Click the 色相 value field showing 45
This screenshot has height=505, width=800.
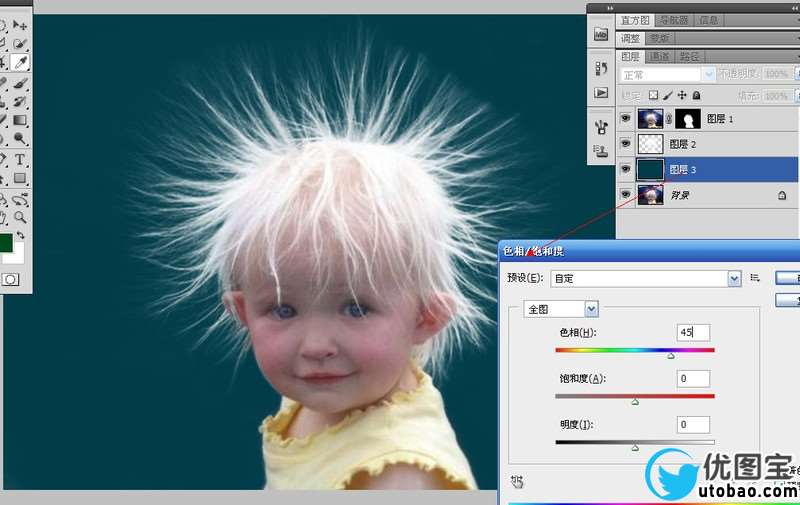point(693,333)
